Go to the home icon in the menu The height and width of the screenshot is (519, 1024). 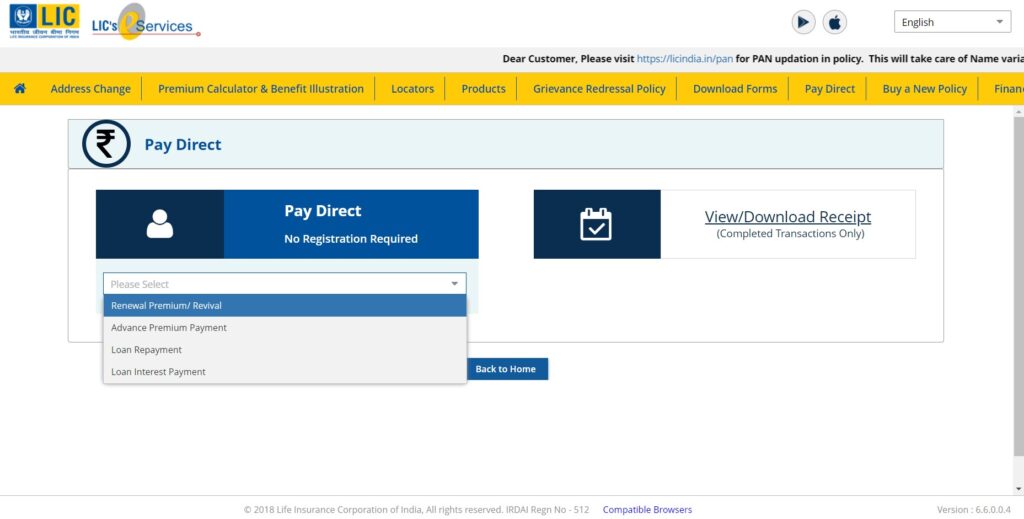coord(20,88)
